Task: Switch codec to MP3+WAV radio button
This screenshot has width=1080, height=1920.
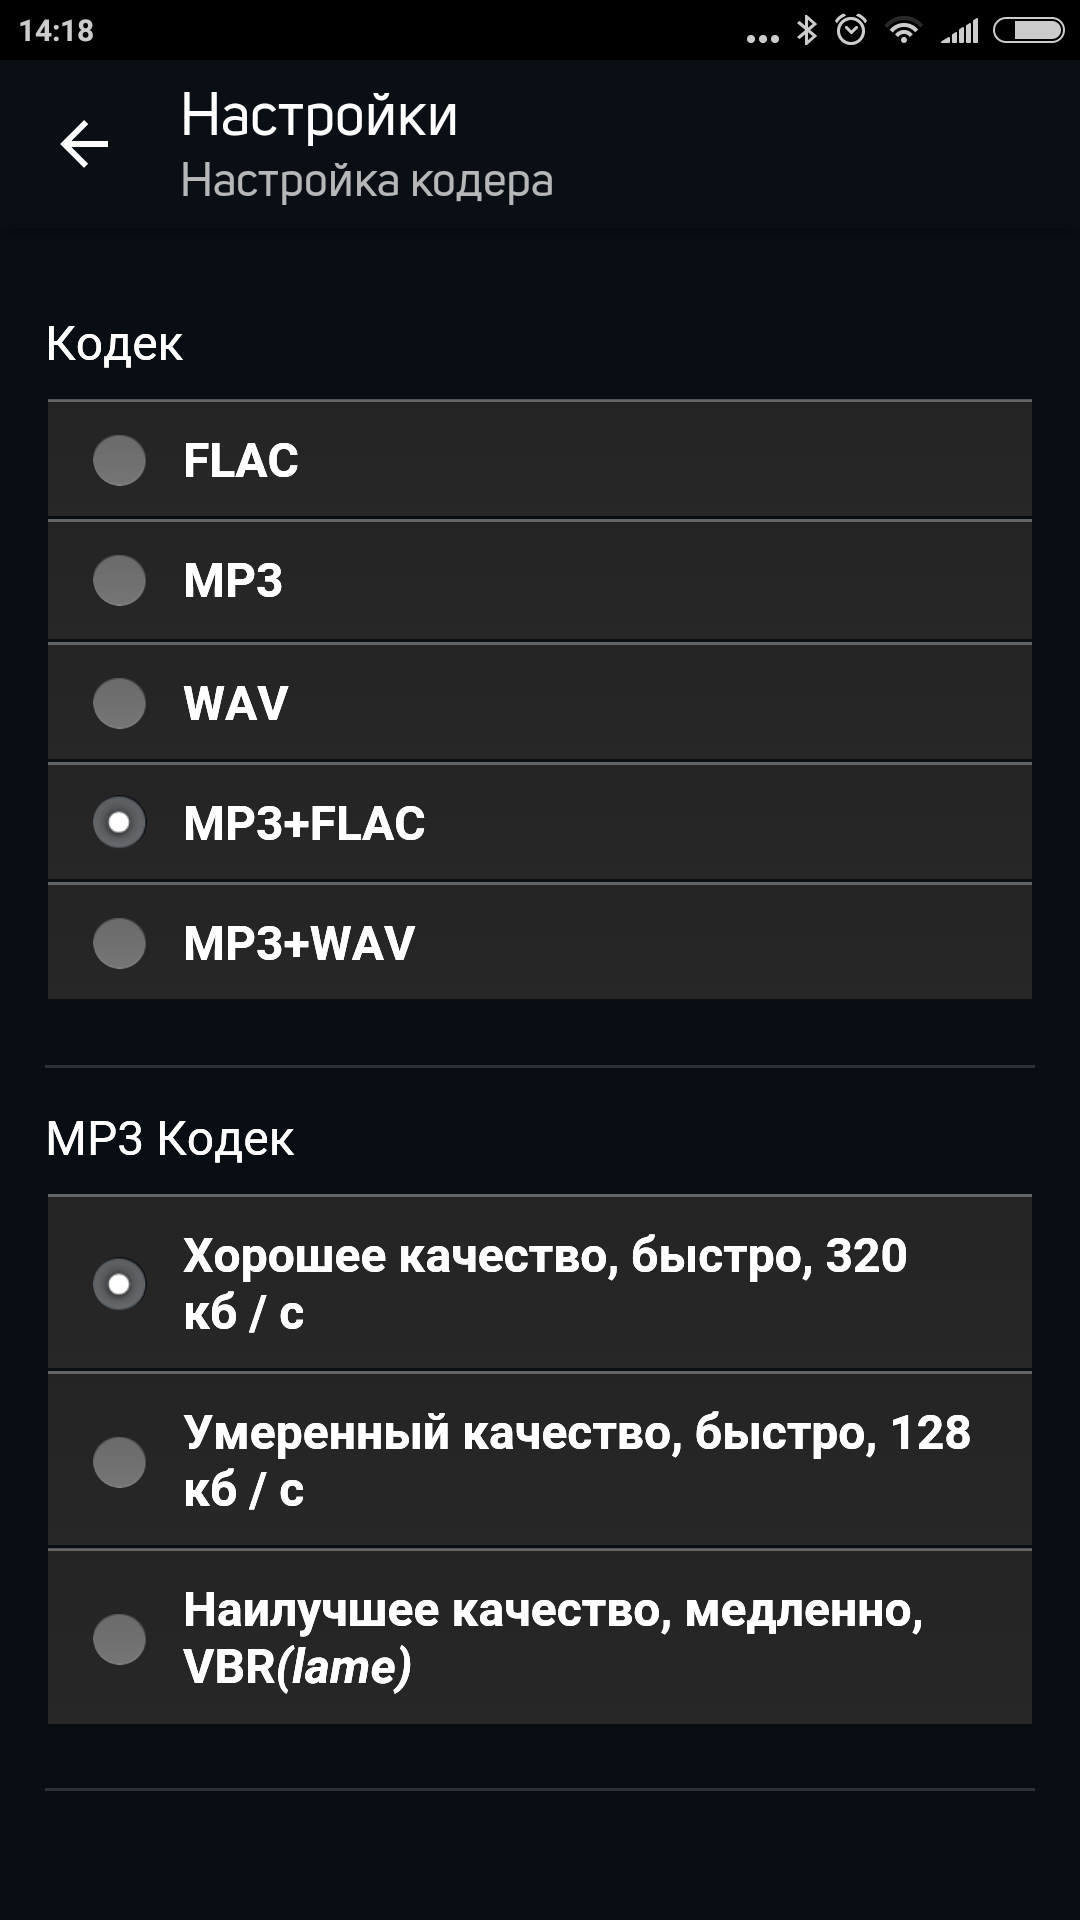Action: [x=119, y=943]
